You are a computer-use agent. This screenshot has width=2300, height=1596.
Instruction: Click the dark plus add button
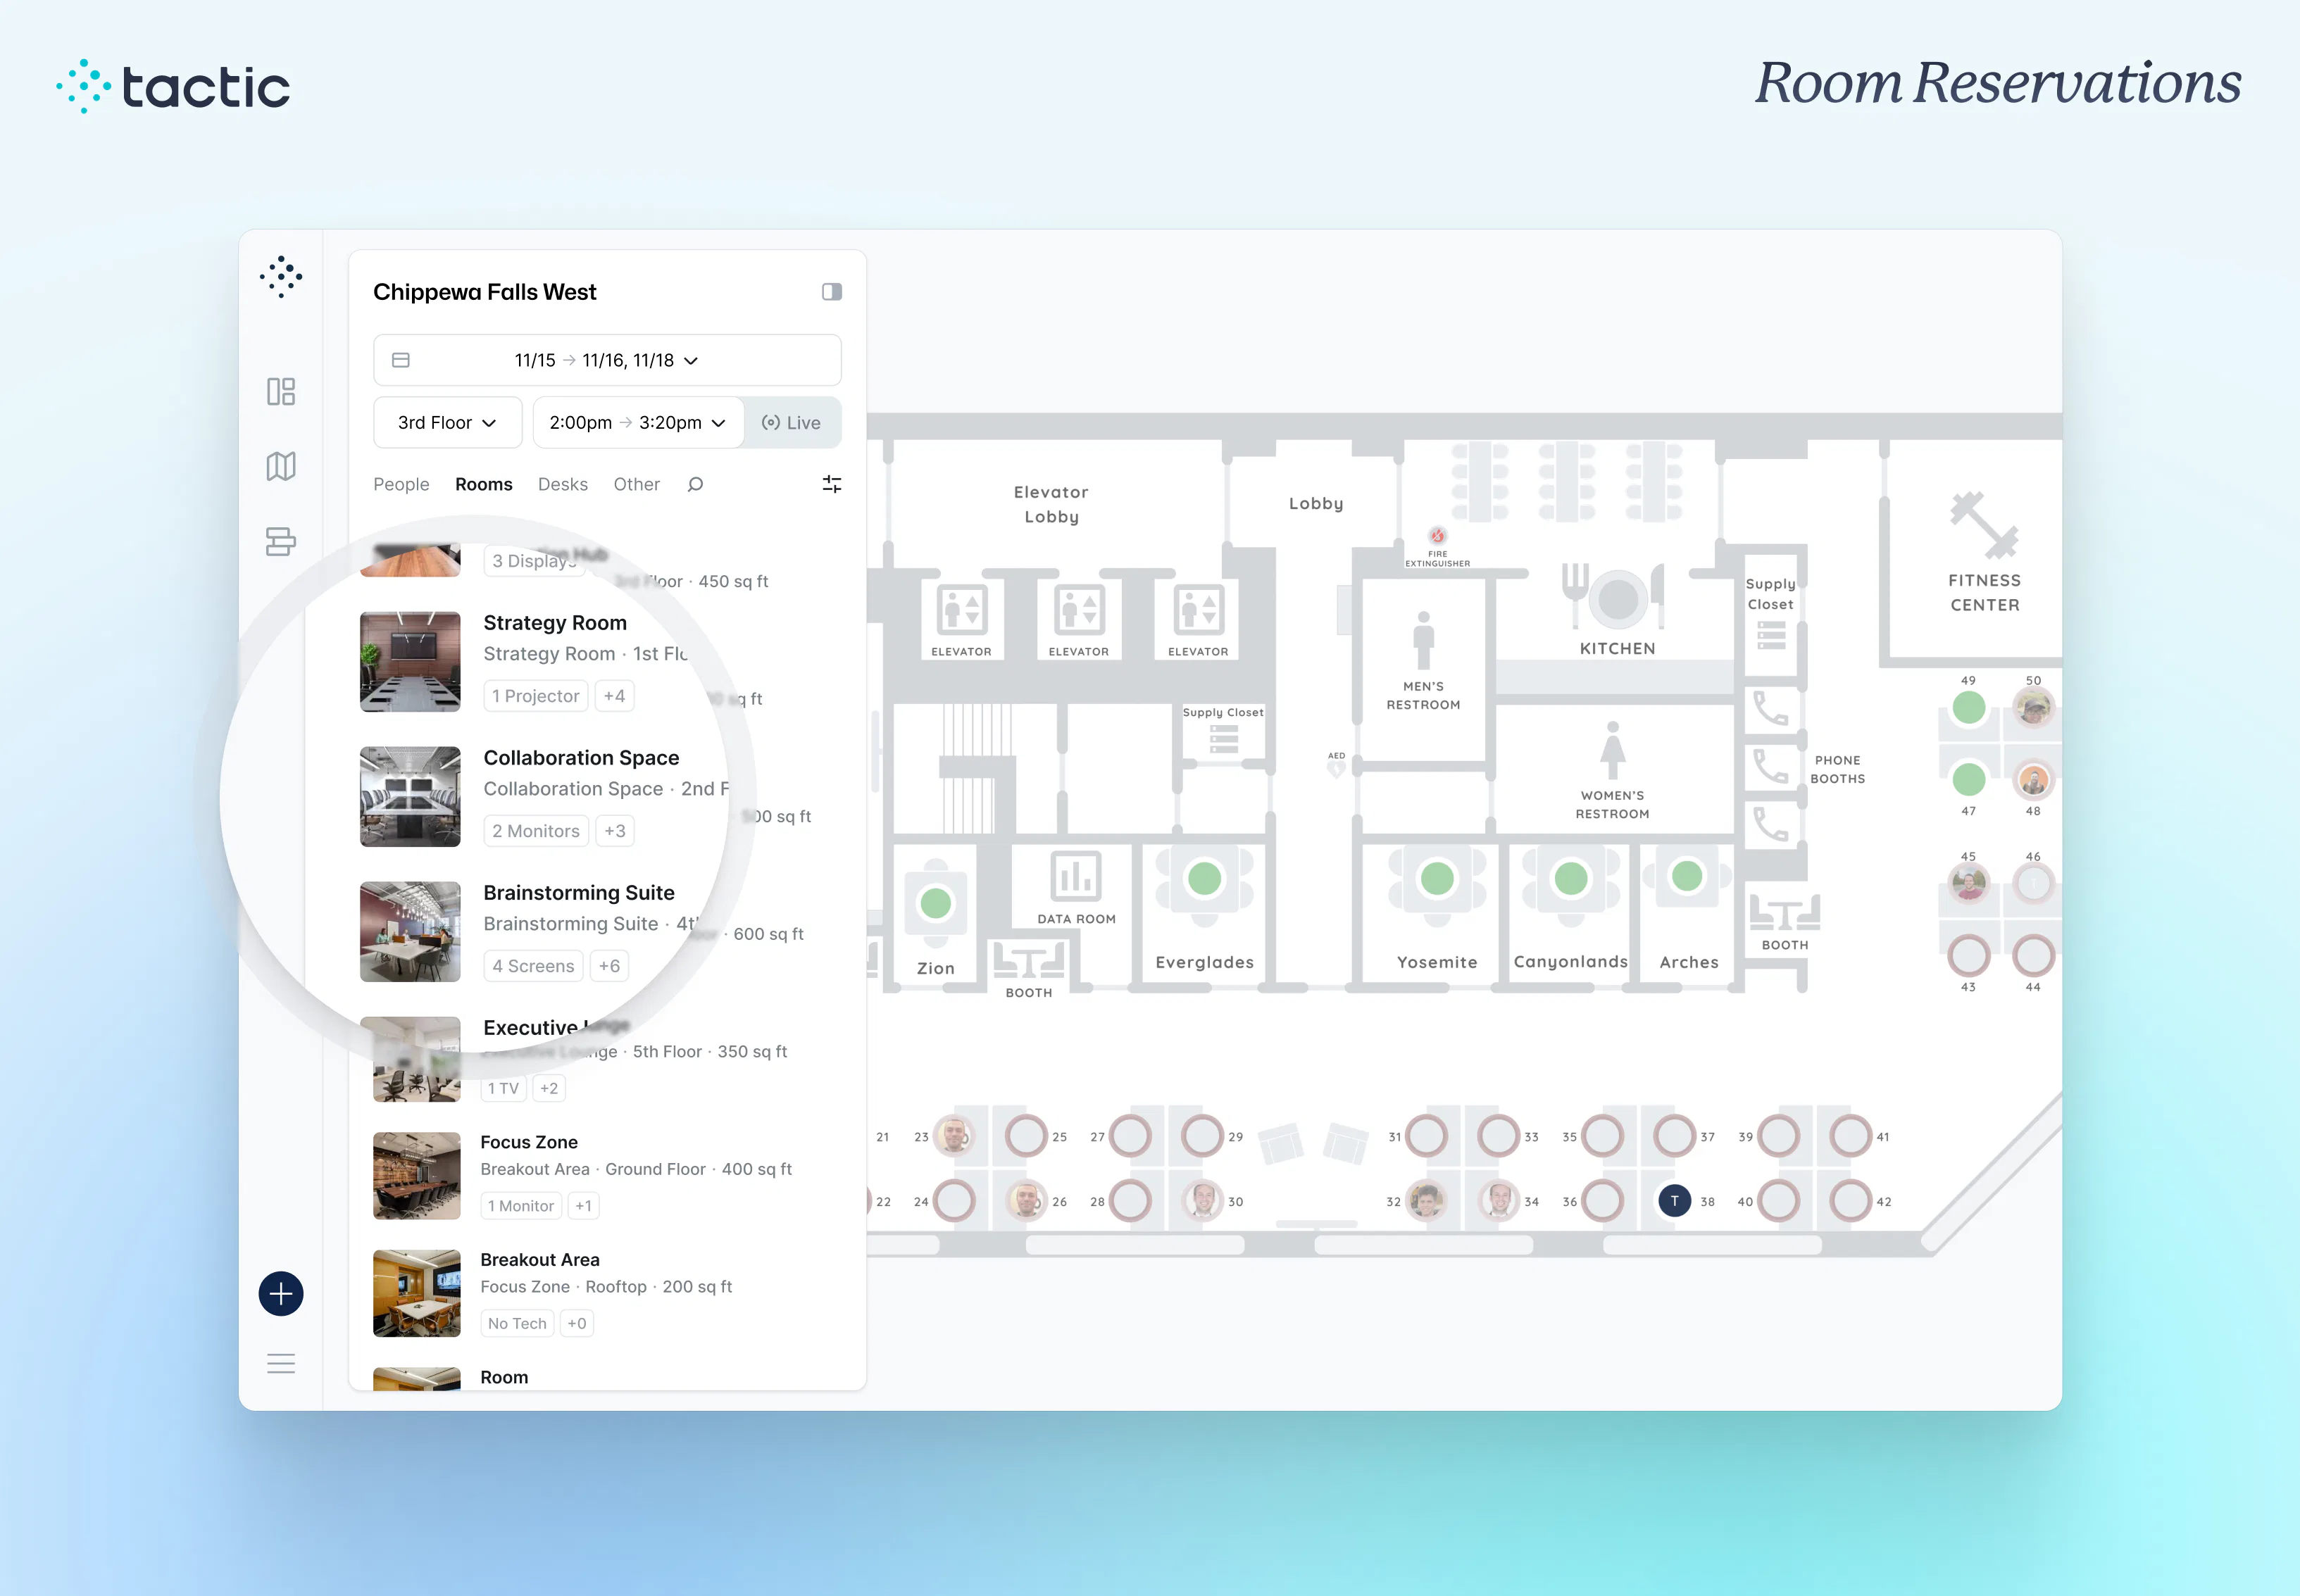(x=281, y=1294)
